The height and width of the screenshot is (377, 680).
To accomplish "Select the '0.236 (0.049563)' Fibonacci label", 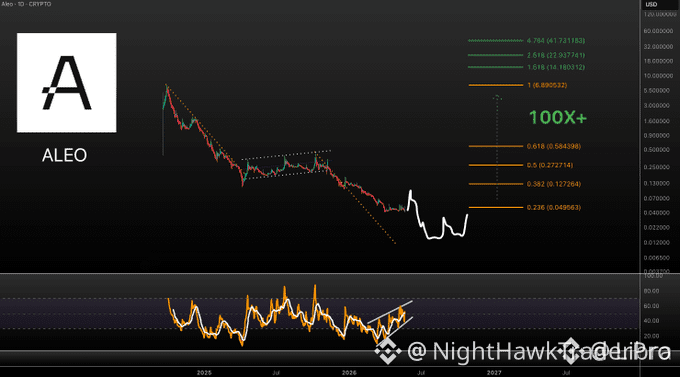I will 554,207.
